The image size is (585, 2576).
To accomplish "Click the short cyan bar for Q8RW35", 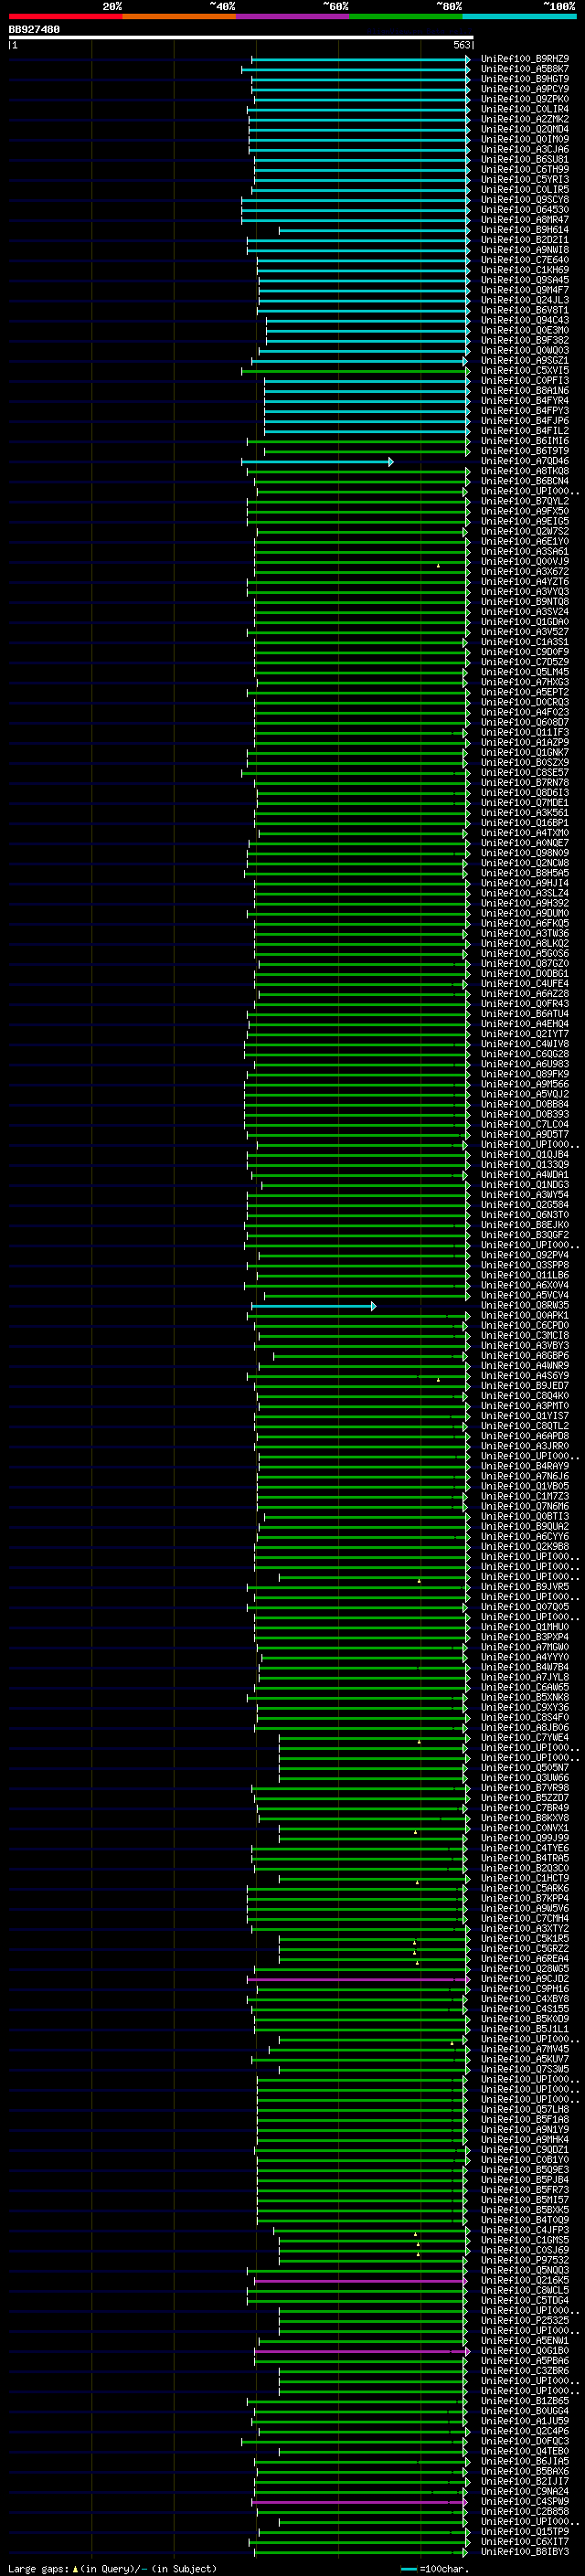I will click(313, 1305).
